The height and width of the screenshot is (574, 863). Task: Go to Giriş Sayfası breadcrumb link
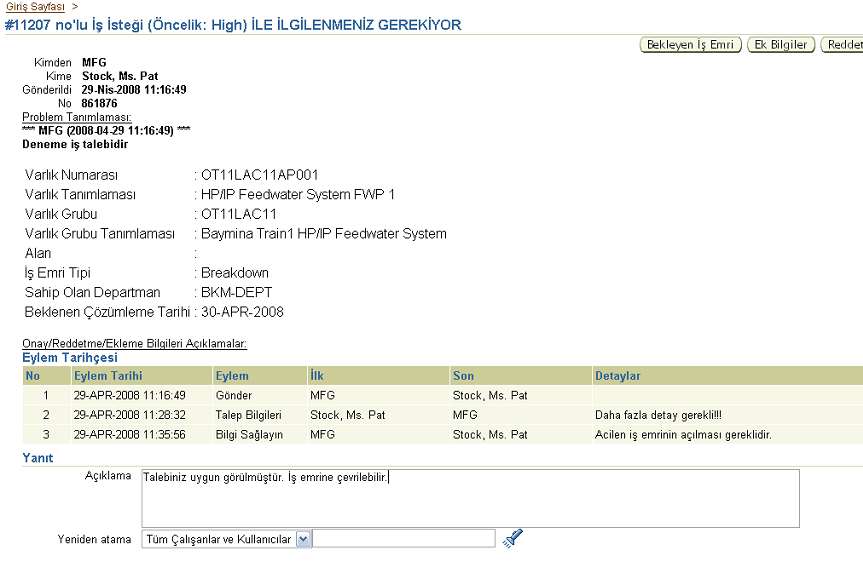click(x=35, y=7)
